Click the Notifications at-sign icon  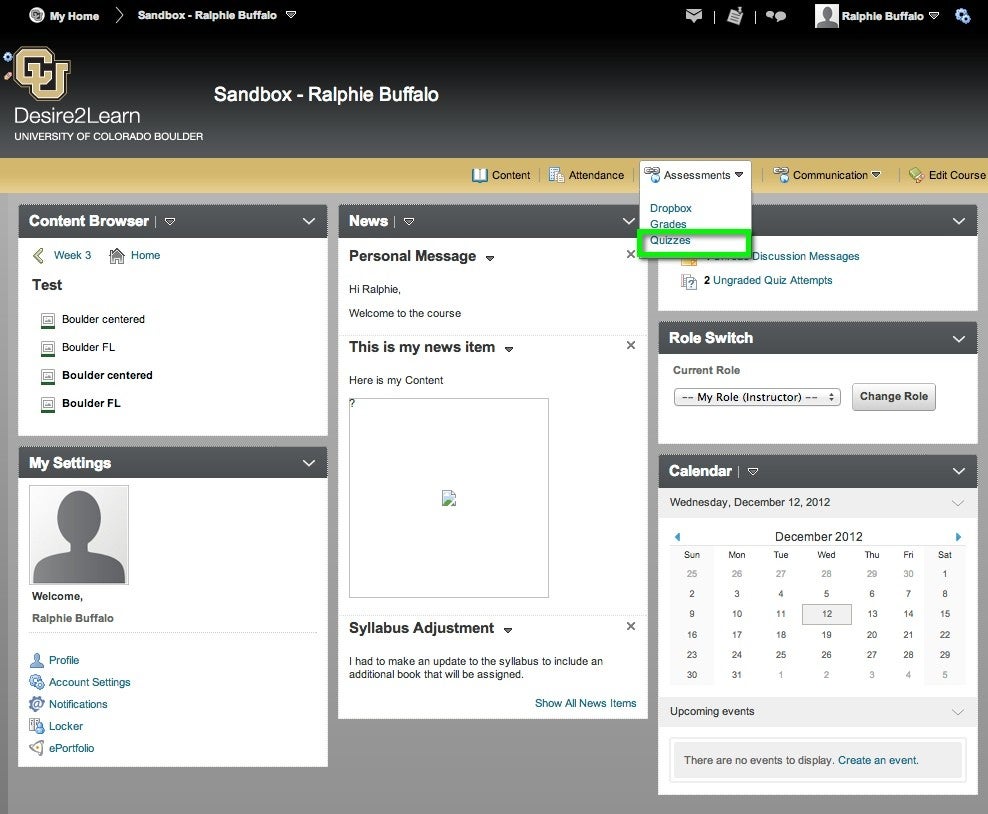[x=37, y=704]
